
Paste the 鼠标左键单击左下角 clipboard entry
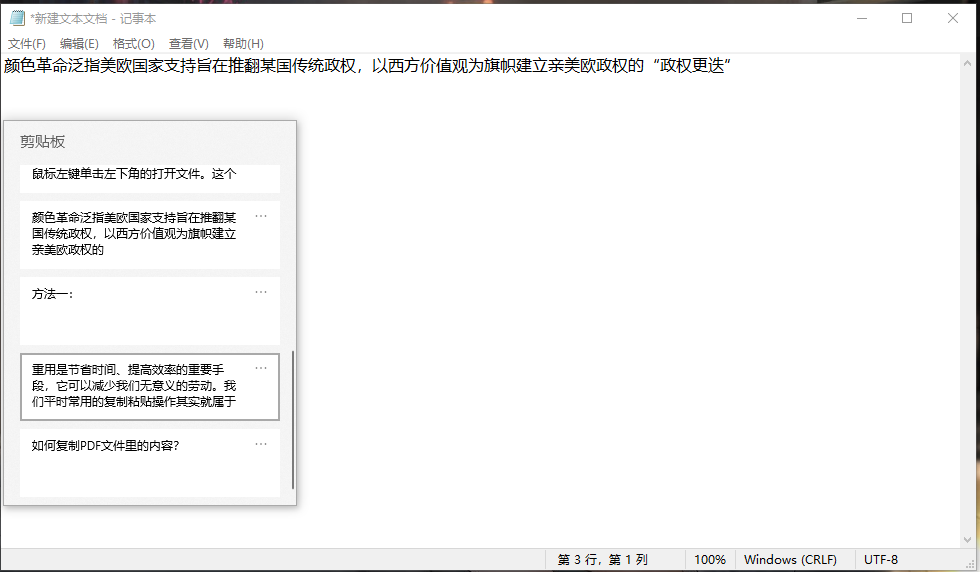click(150, 178)
